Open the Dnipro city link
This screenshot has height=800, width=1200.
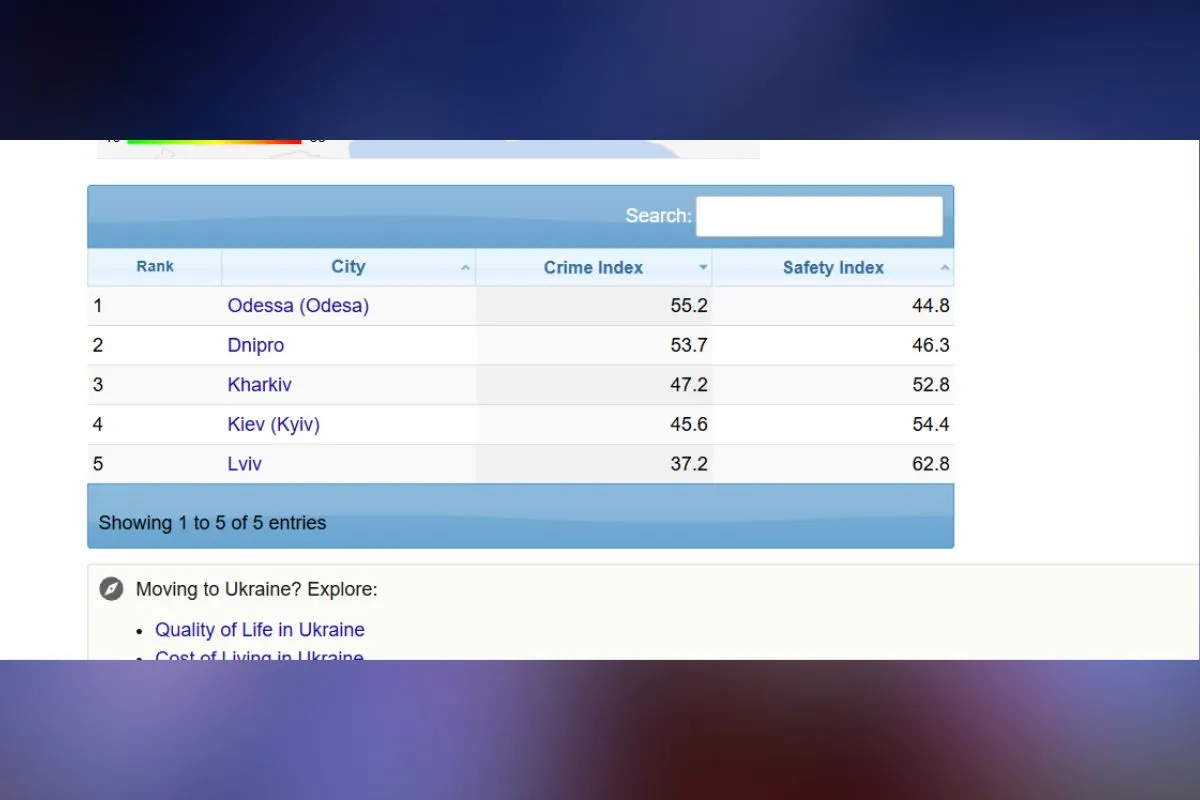(256, 345)
